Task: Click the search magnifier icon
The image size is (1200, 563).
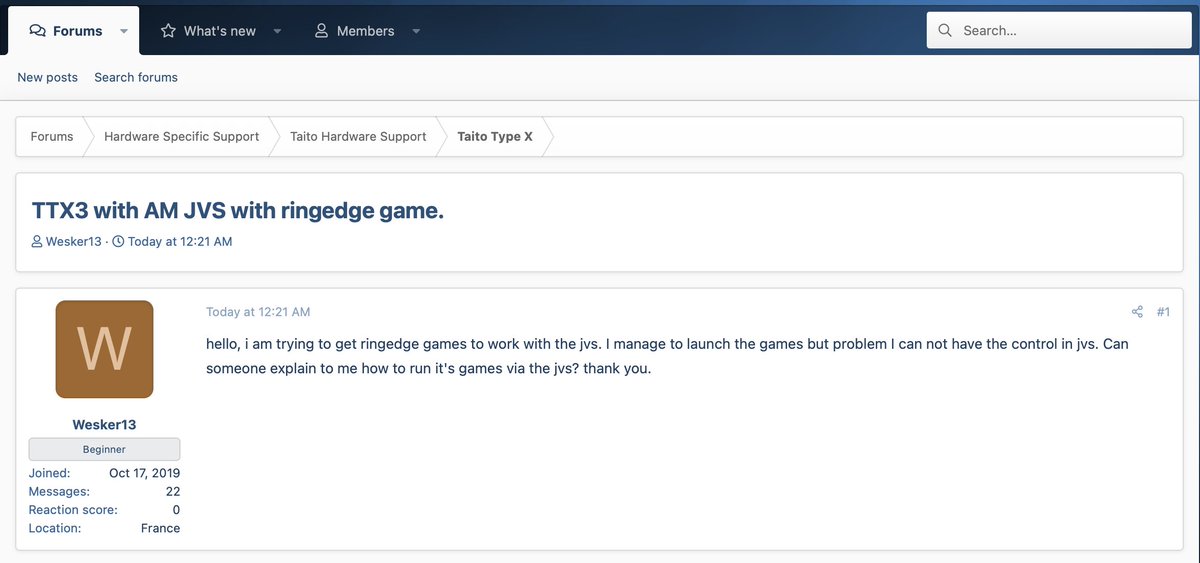Action: pyautogui.click(x=945, y=31)
